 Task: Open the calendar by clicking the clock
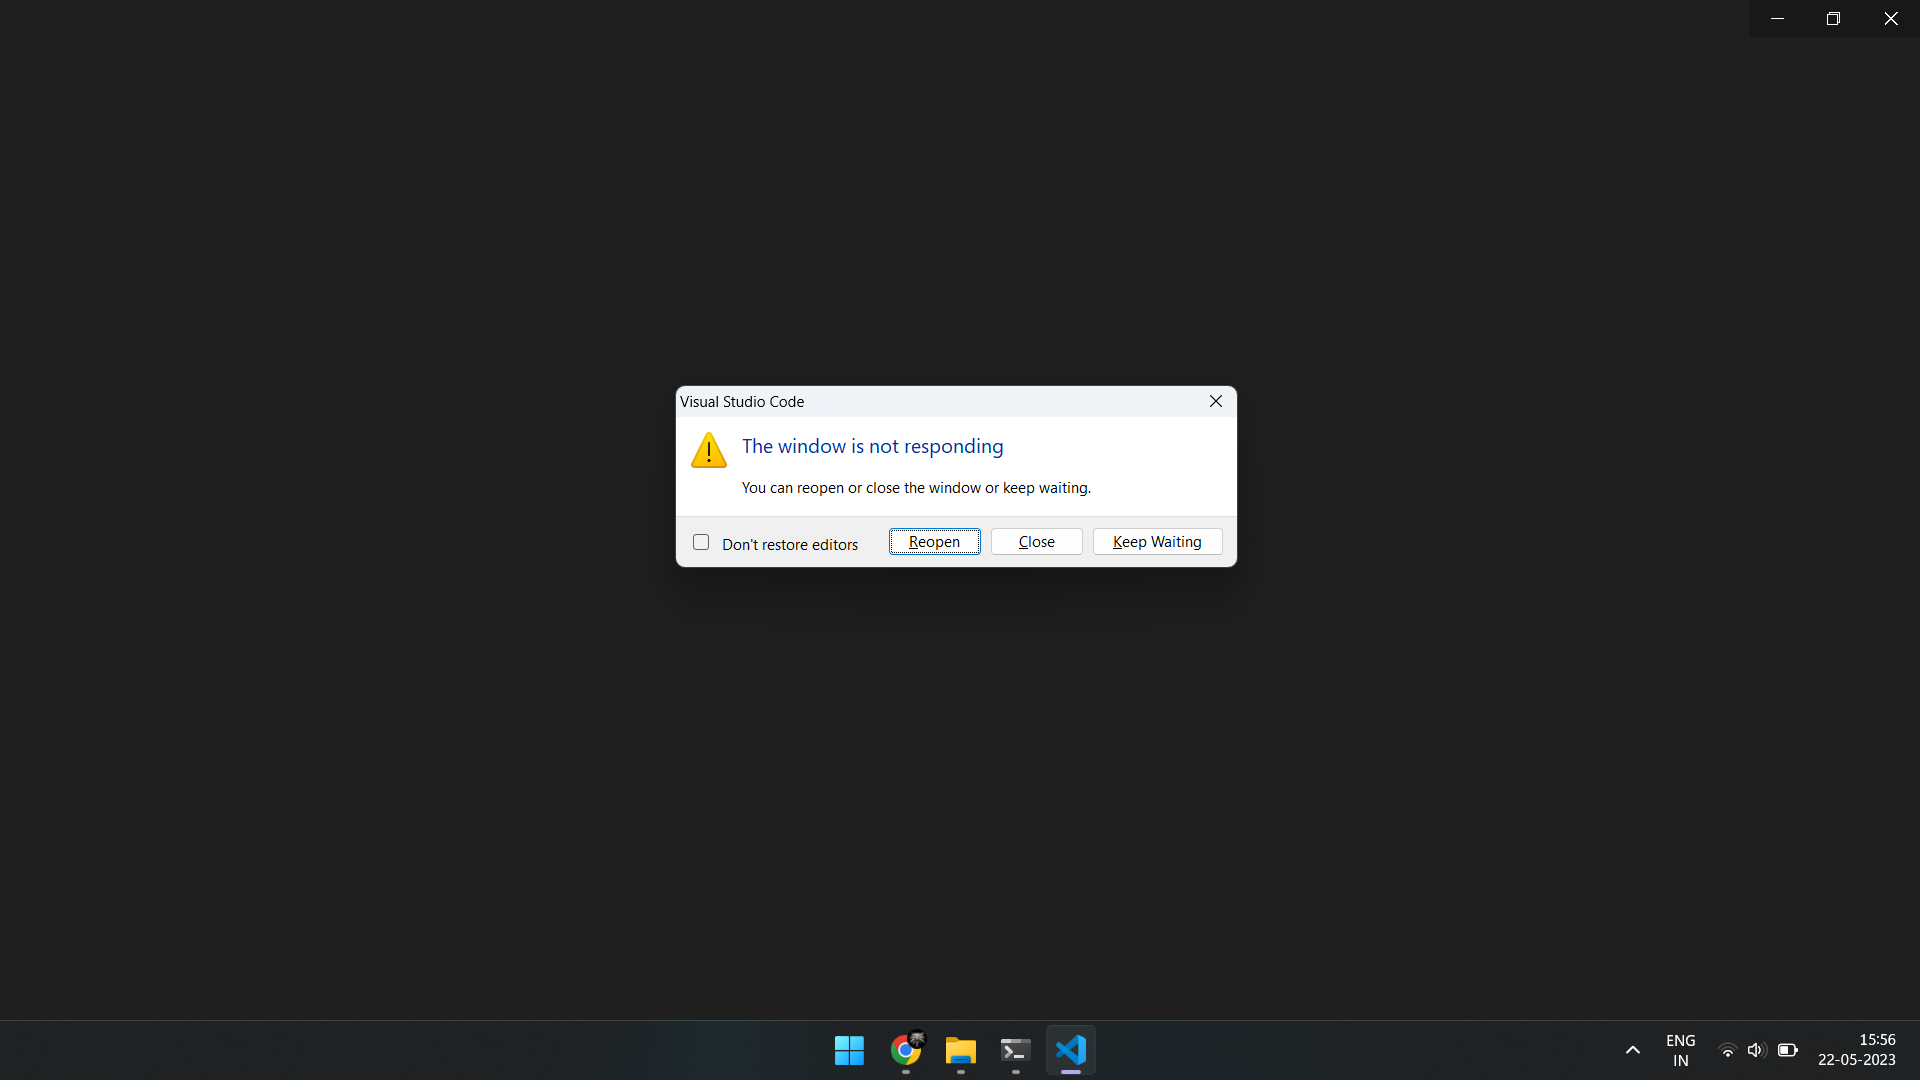[x=1857, y=1050]
